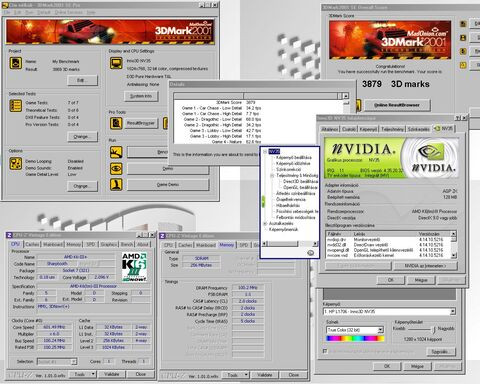Click the flyout tree horizontal scrollbar right arrow
The height and width of the screenshot is (384, 480).
tap(315, 244)
